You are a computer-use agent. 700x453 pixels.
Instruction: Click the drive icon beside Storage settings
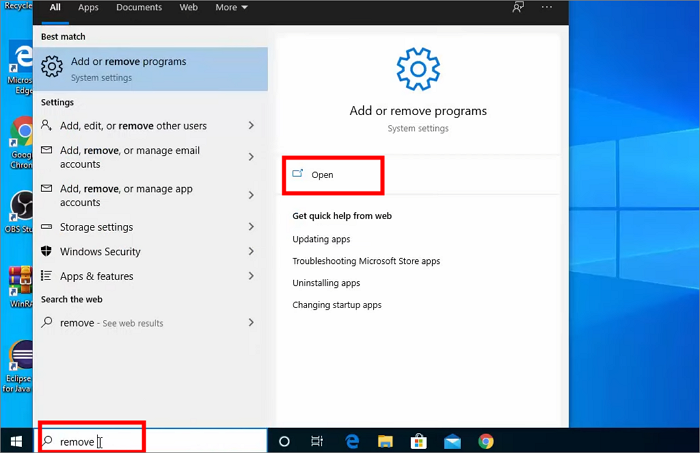pos(46,227)
